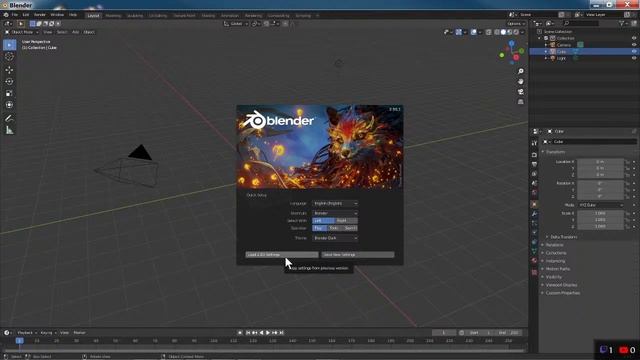Hide the Camera in outliner

(634, 45)
